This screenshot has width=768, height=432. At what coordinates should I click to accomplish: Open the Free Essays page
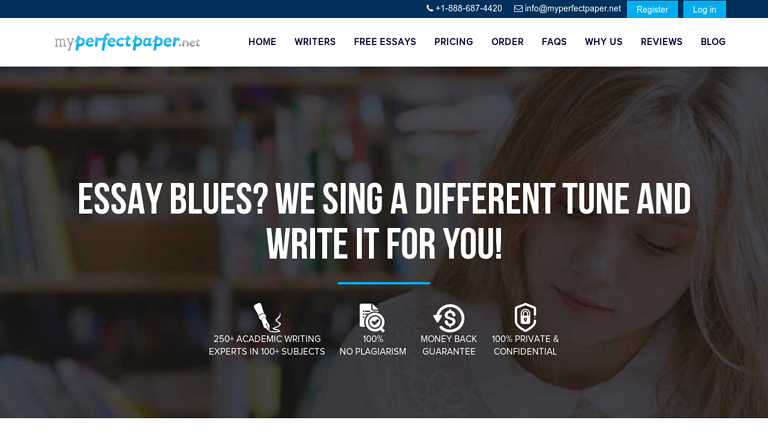(x=385, y=42)
